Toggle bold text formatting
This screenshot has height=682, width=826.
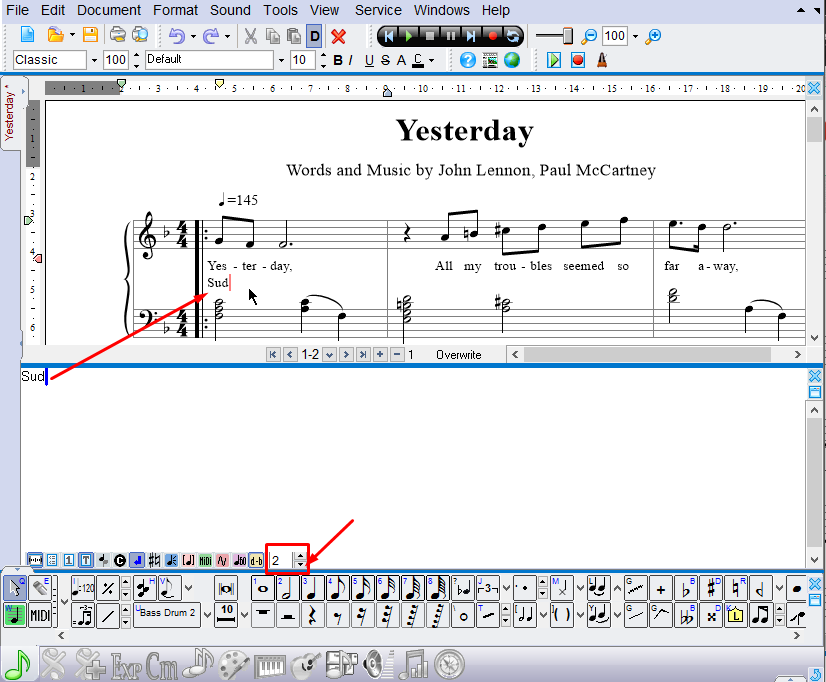(338, 60)
